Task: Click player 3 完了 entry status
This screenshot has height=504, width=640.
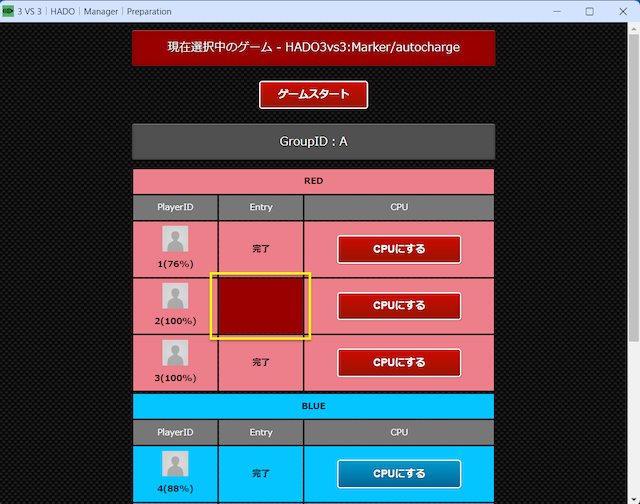Action: 261,362
